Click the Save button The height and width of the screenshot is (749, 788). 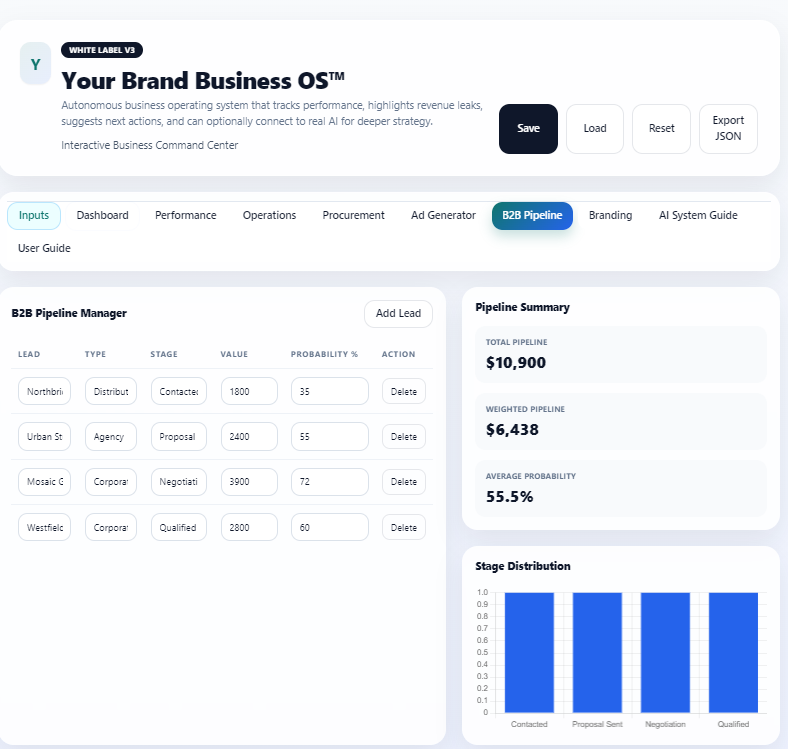point(528,129)
